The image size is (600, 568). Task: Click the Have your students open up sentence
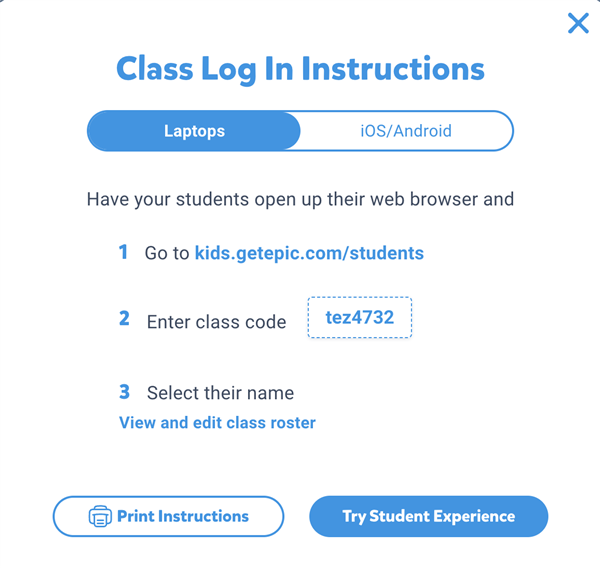(x=300, y=199)
